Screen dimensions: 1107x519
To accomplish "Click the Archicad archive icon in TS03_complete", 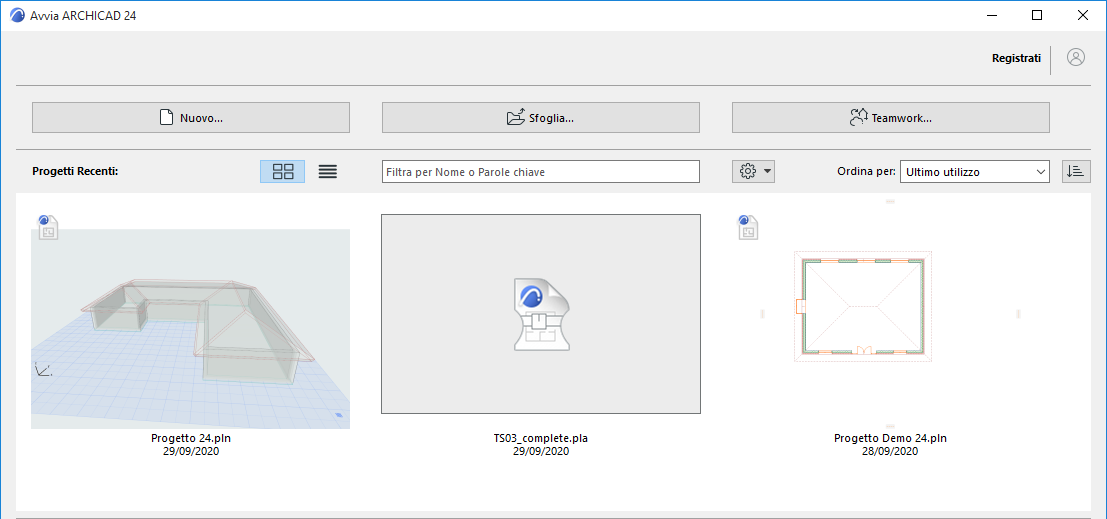I will pyautogui.click(x=541, y=314).
